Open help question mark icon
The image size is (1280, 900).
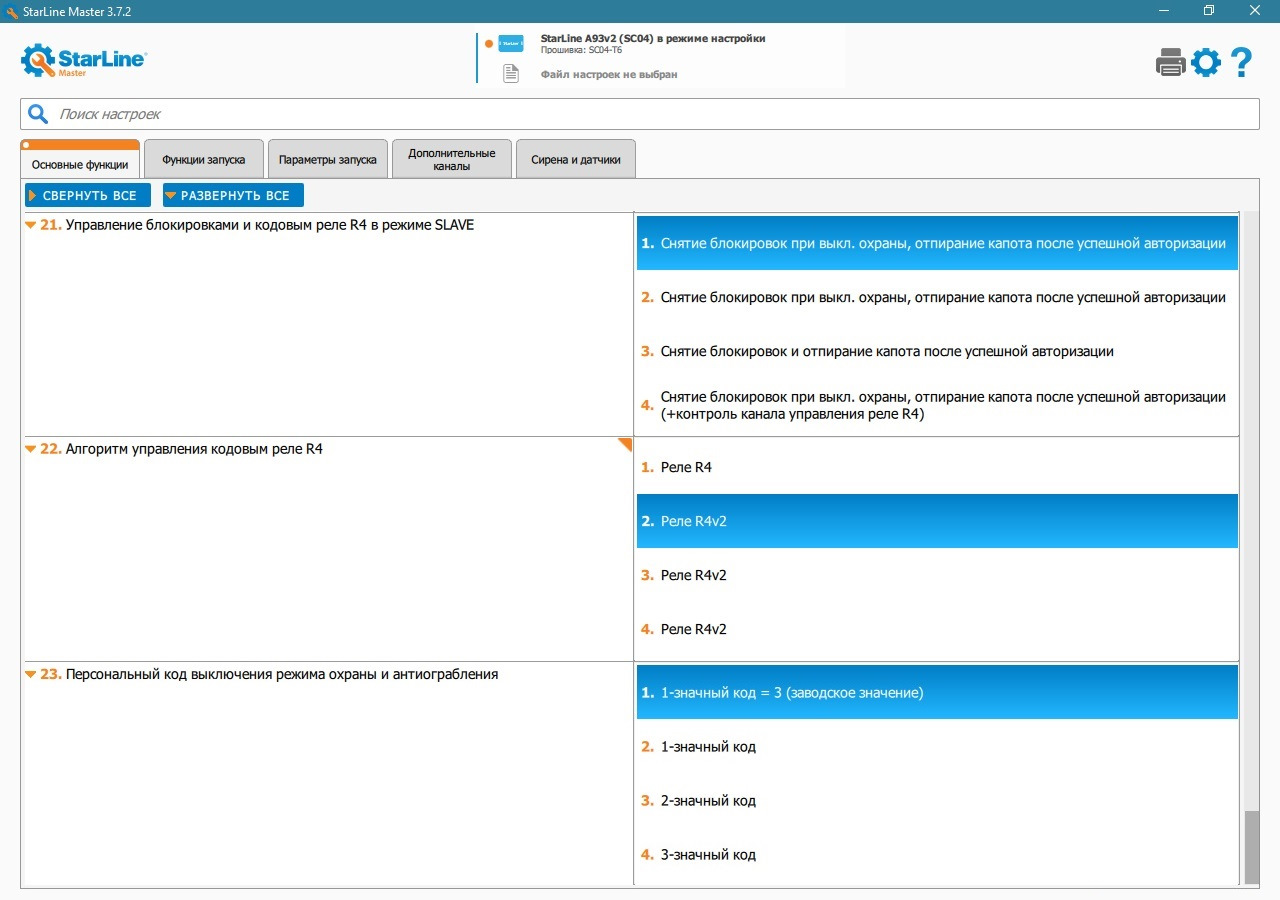pyautogui.click(x=1241, y=62)
